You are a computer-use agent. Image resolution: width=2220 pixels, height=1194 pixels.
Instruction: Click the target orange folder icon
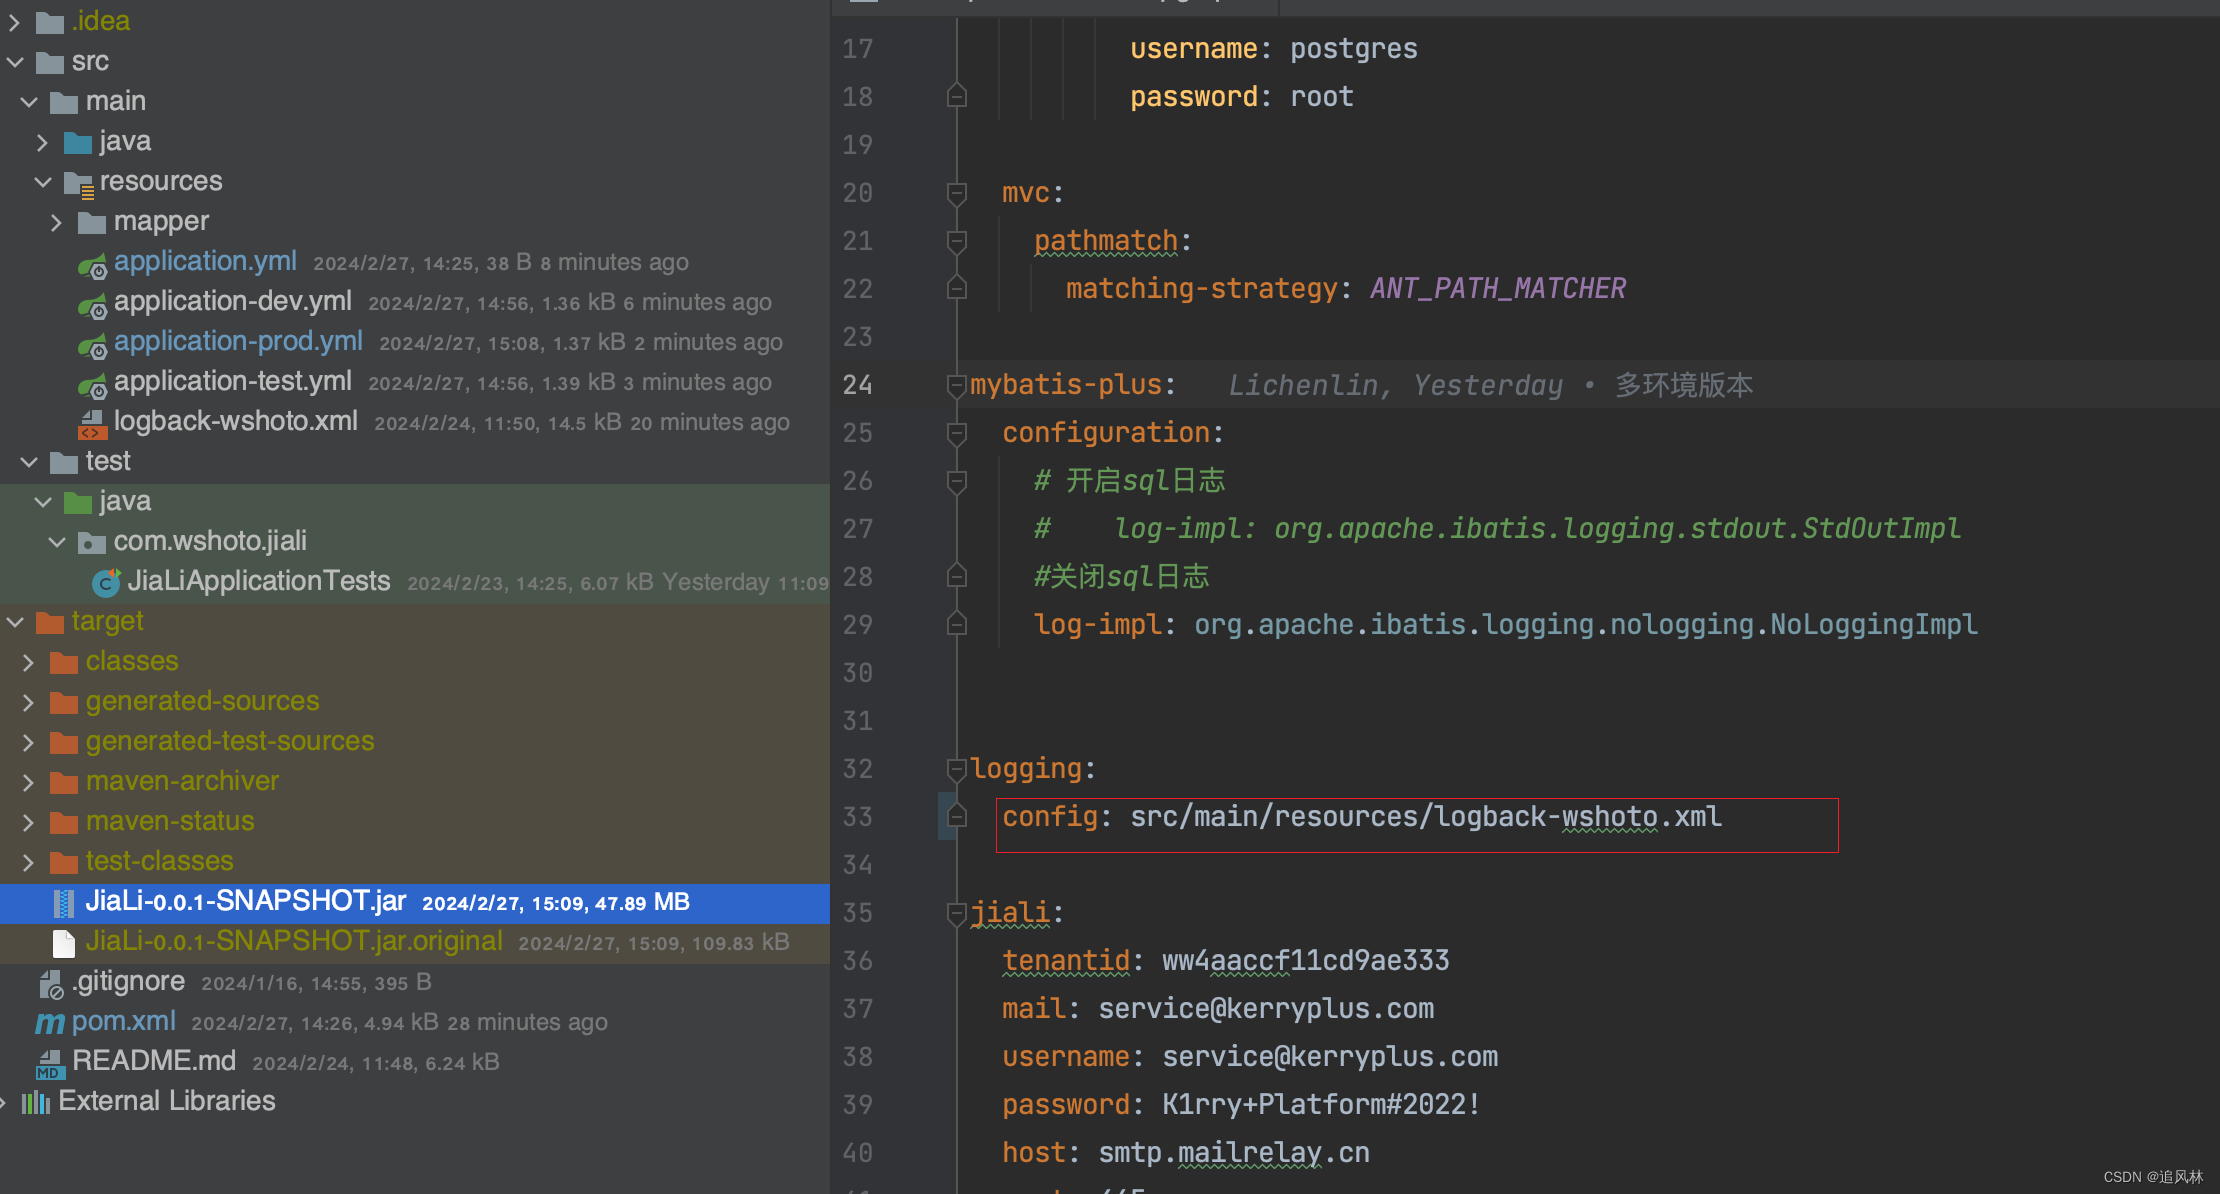50,623
